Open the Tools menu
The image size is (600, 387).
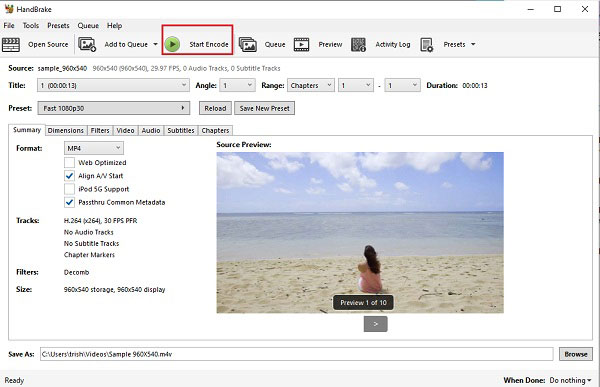pos(31,26)
